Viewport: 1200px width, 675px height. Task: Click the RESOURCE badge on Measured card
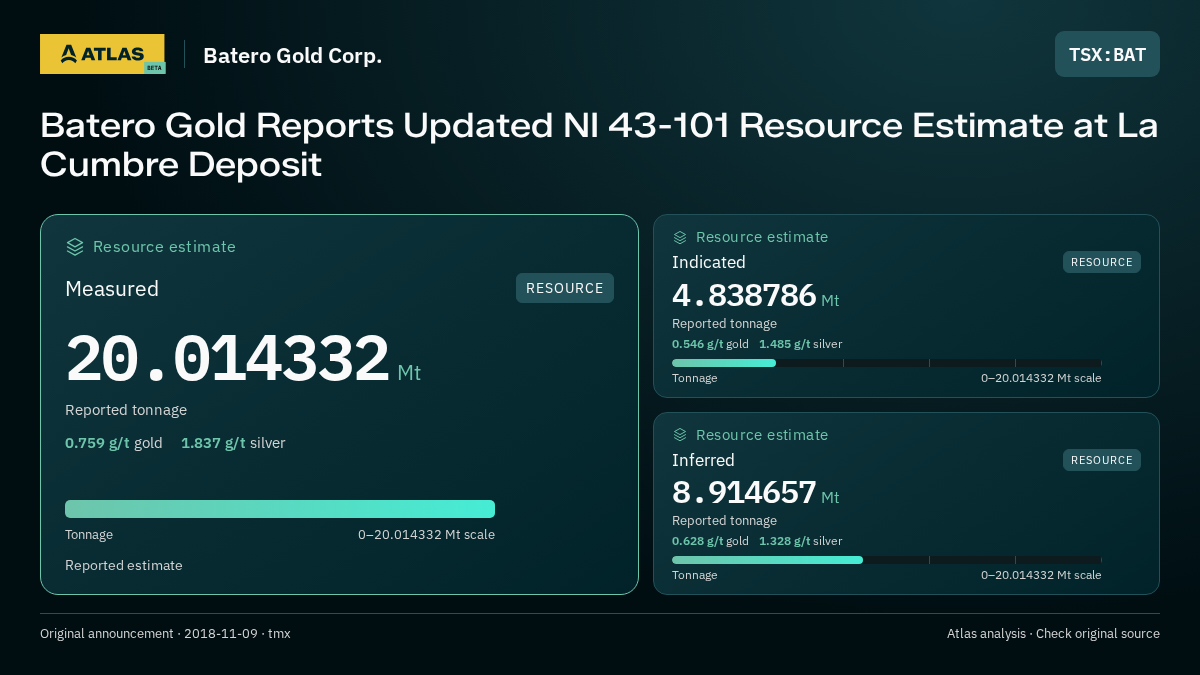pos(565,288)
